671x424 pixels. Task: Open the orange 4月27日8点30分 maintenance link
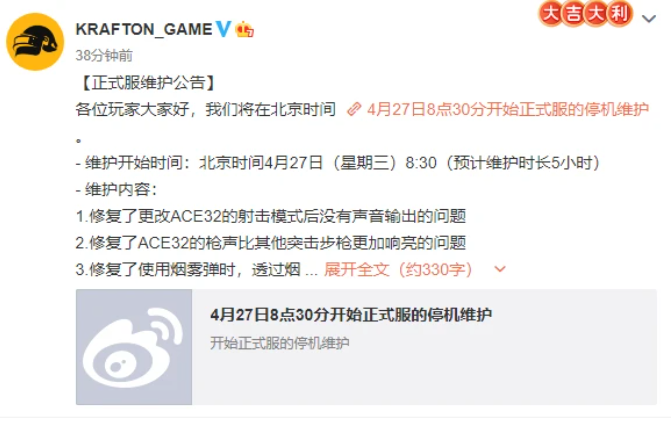click(508, 110)
